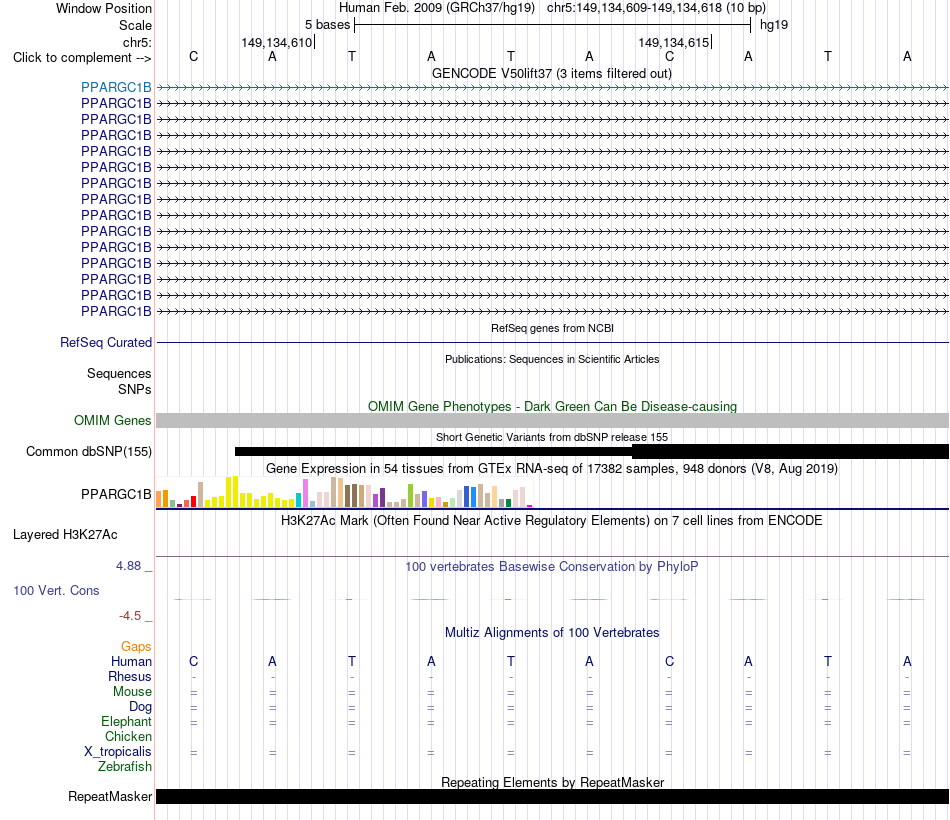Click the -4.5 PhyloP lower scale value

click(x=130, y=616)
